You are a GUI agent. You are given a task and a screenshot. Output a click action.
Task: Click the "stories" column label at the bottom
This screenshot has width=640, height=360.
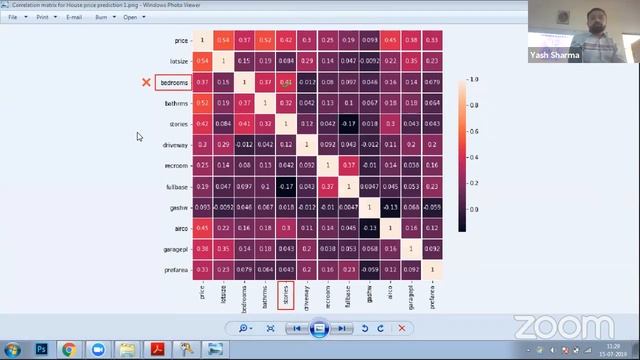pyautogui.click(x=286, y=295)
